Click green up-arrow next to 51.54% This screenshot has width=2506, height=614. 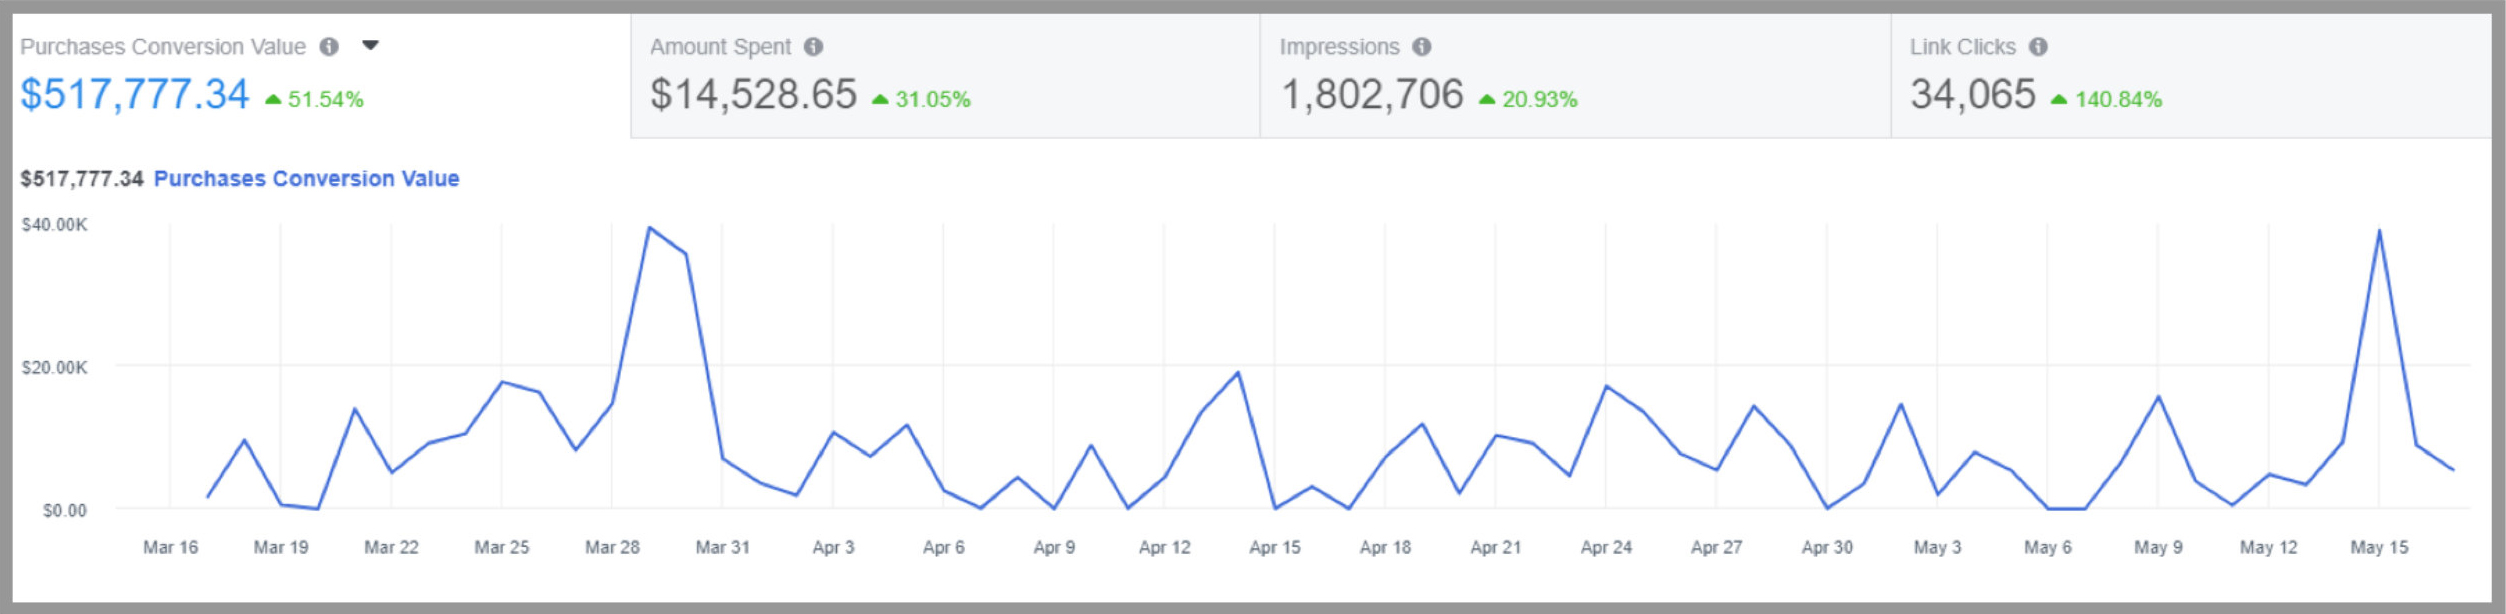273,99
